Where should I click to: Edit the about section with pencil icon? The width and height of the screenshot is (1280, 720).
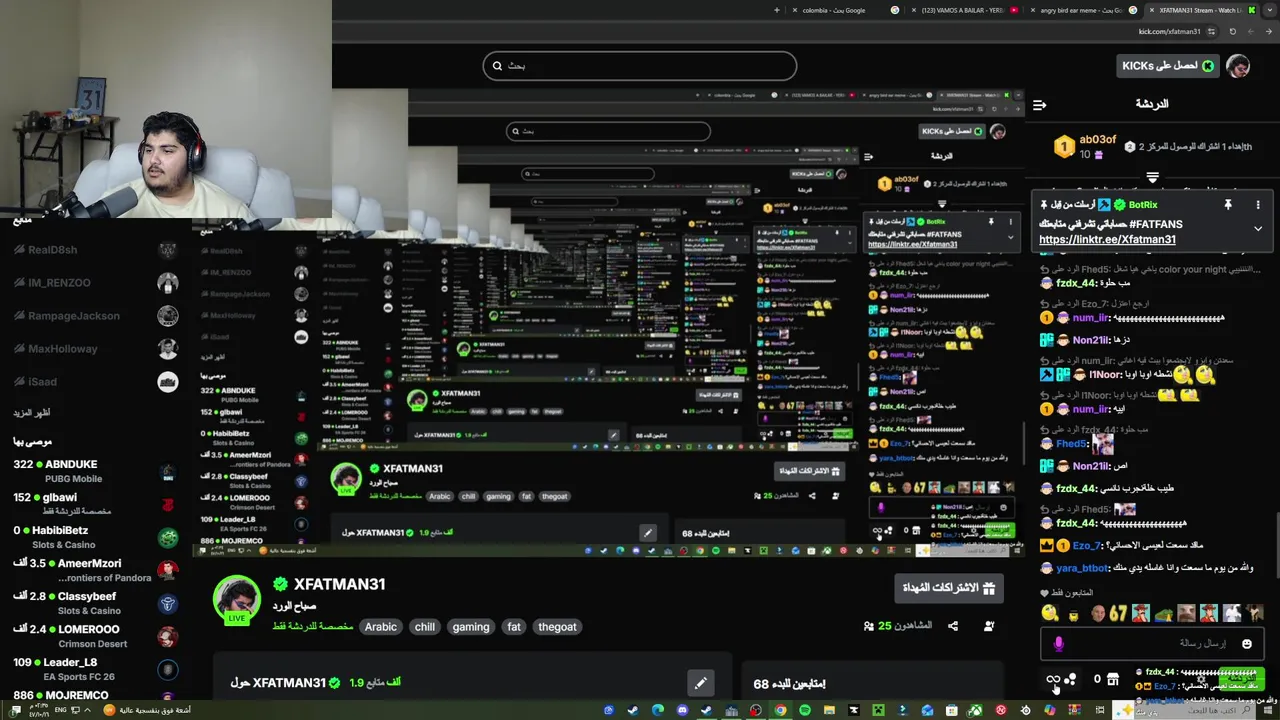(701, 683)
